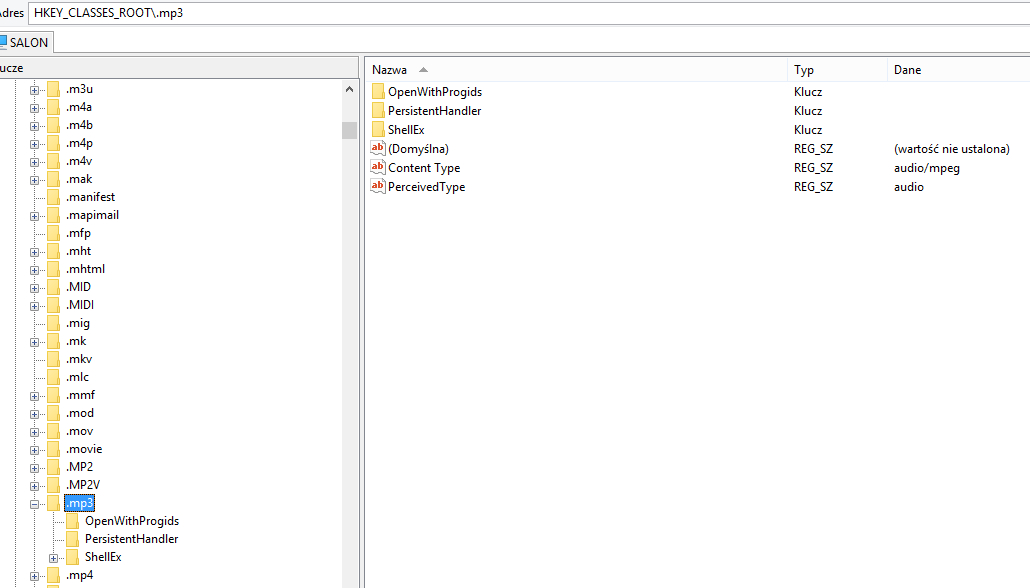Click the .mlc key folder icon
This screenshot has height=588, width=1030.
[53, 377]
